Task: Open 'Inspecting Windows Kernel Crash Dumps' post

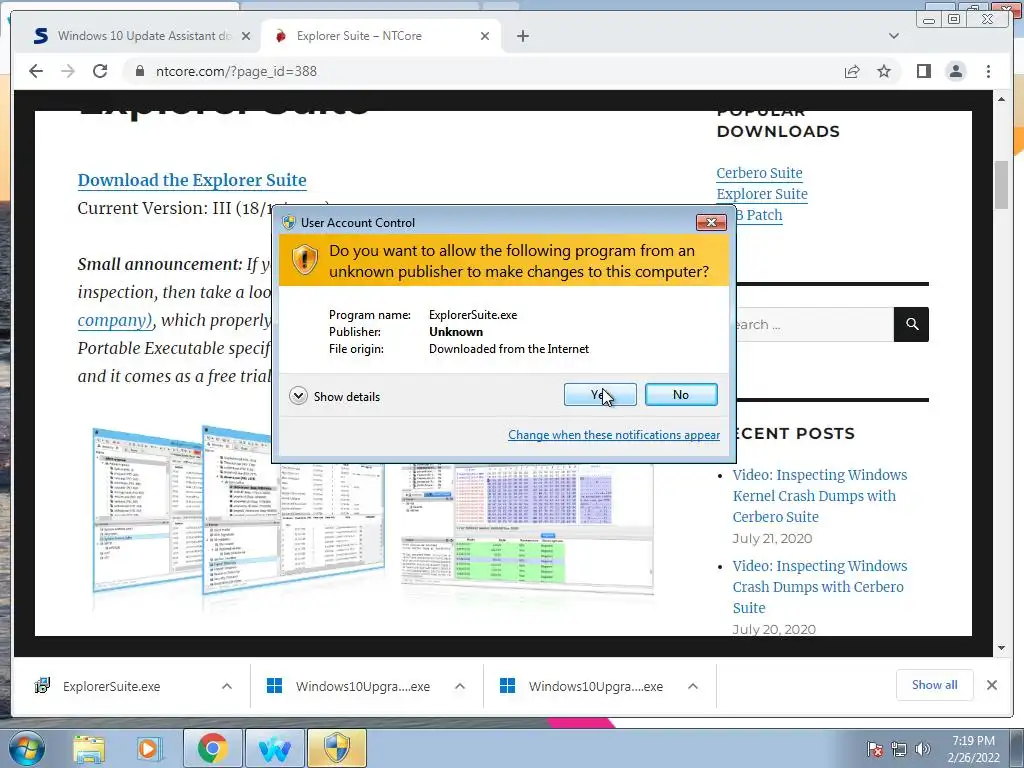Action: point(820,496)
